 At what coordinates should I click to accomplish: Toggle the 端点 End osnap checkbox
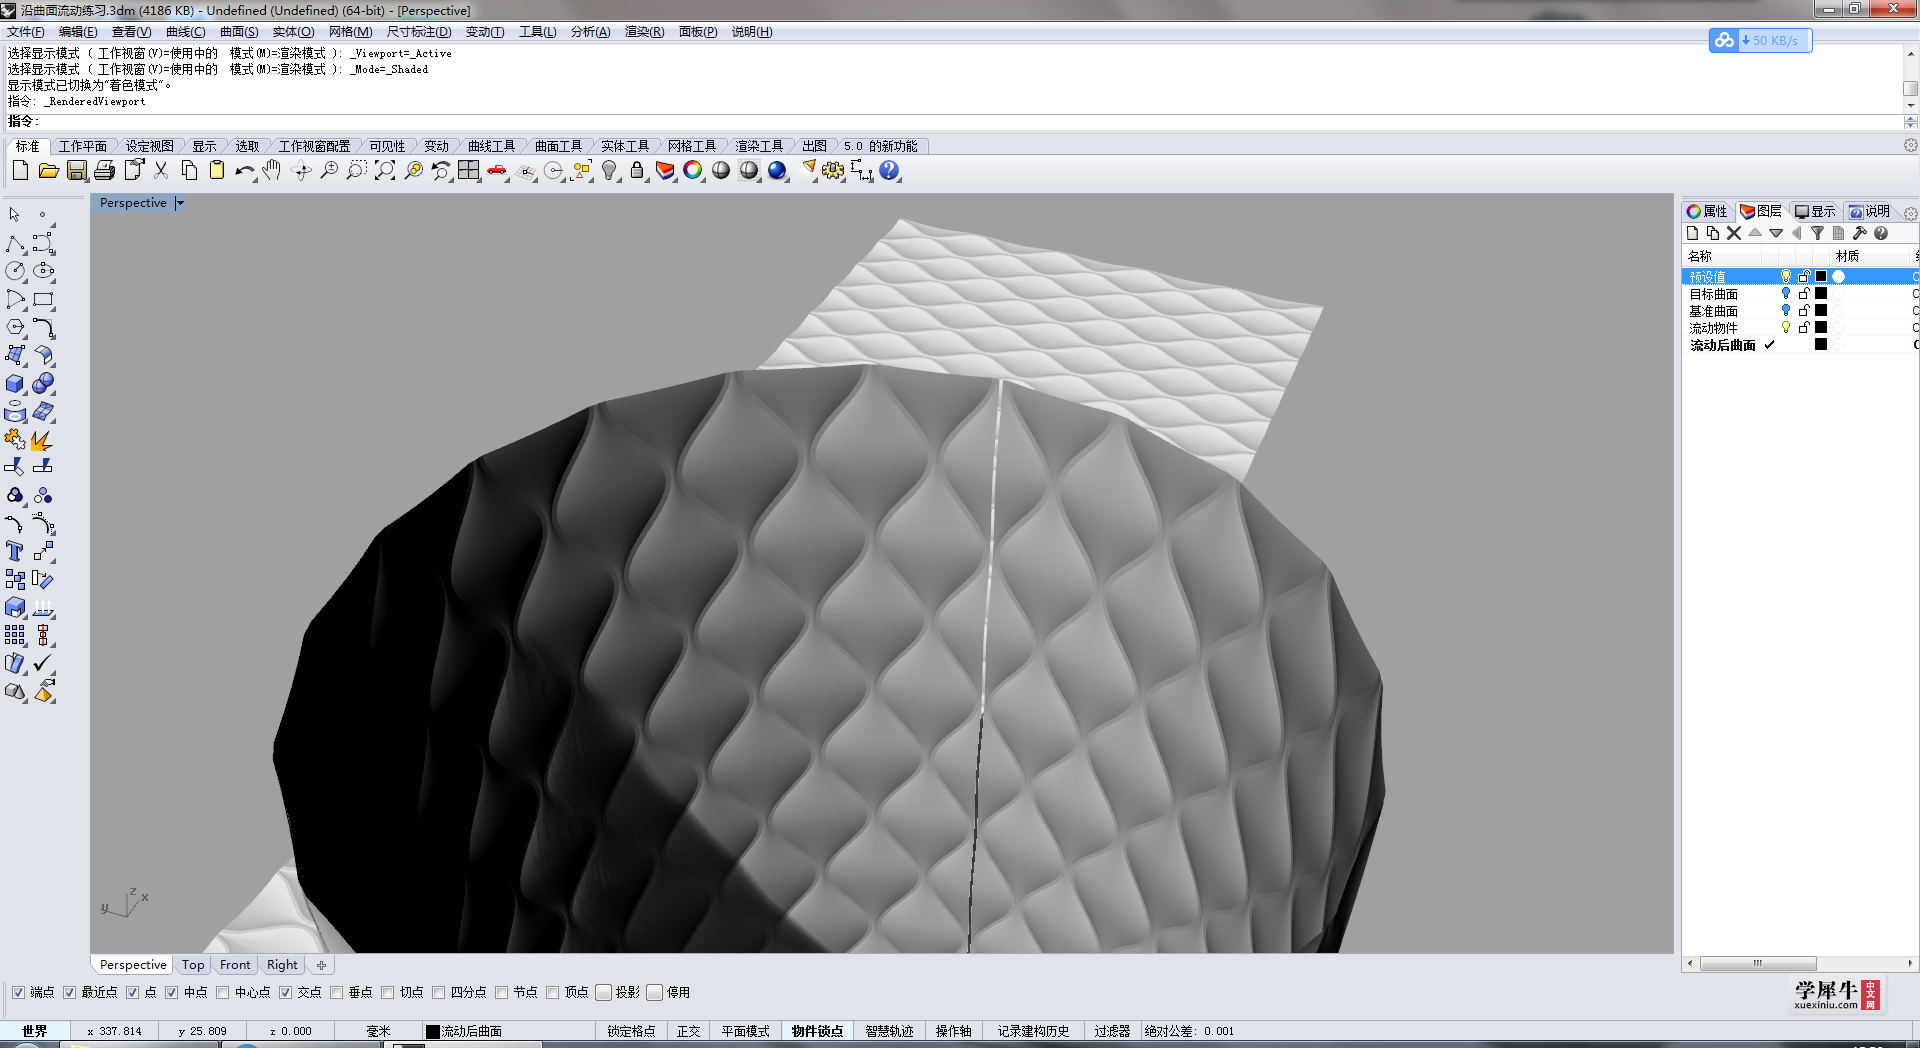coord(18,993)
